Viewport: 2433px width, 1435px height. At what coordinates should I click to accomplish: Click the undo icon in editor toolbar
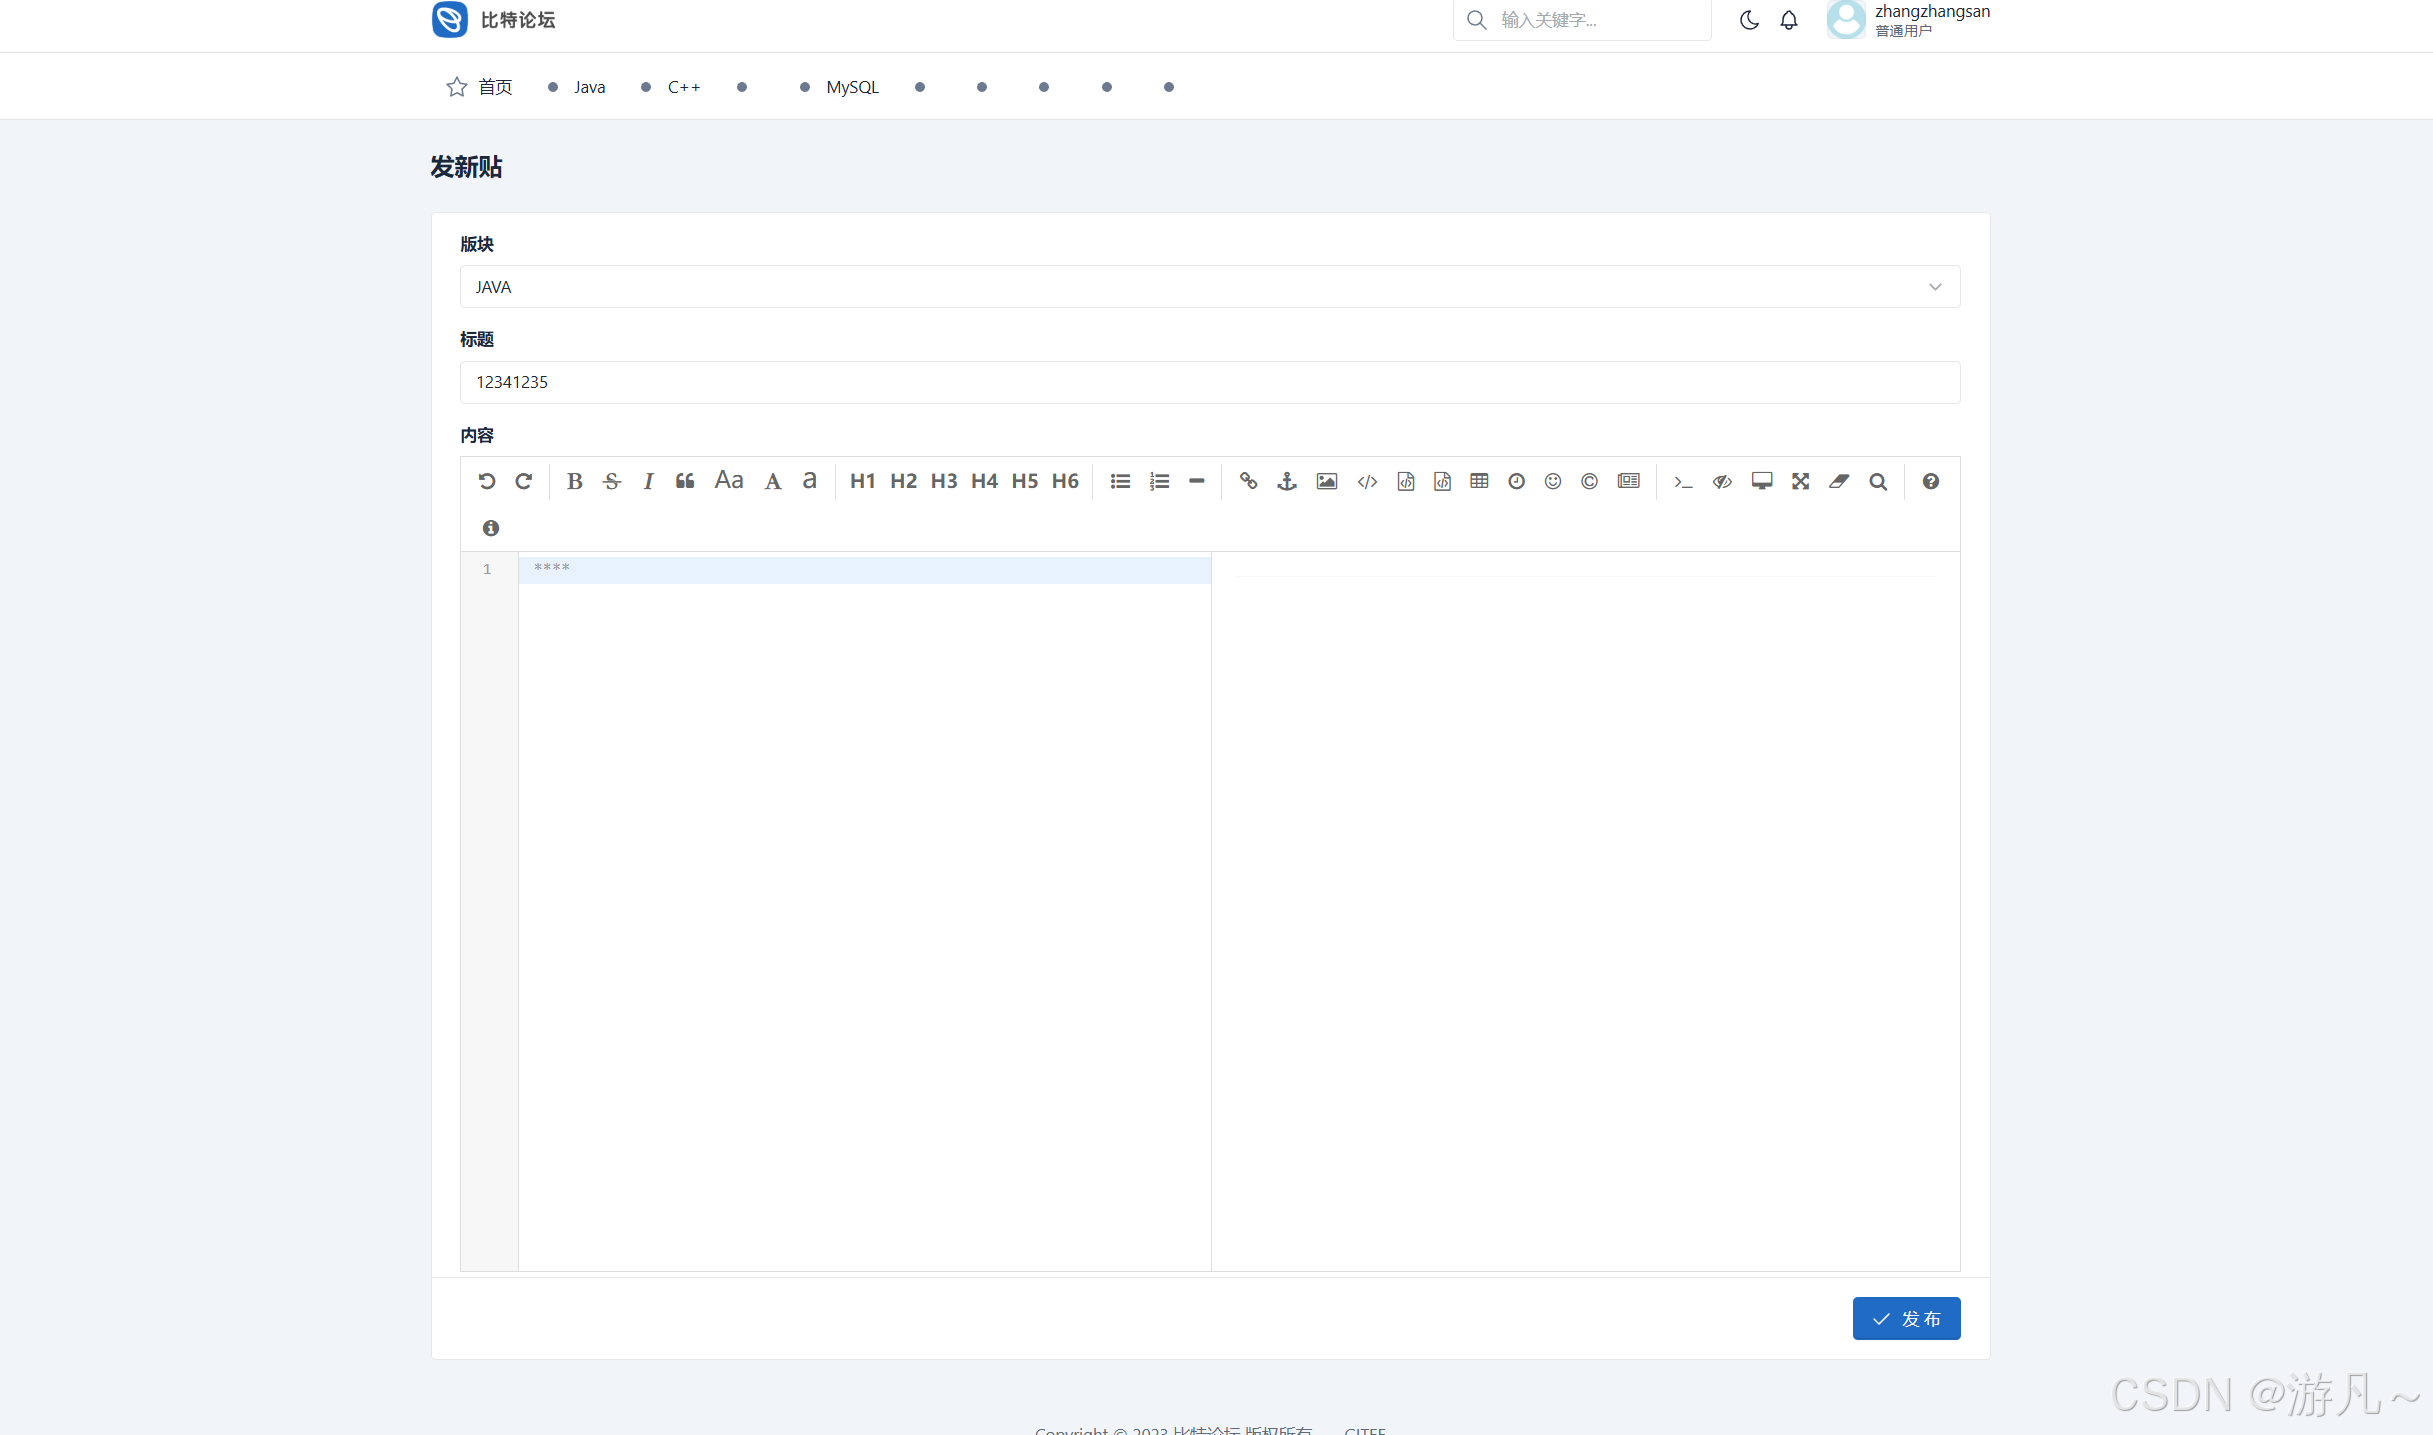point(486,481)
